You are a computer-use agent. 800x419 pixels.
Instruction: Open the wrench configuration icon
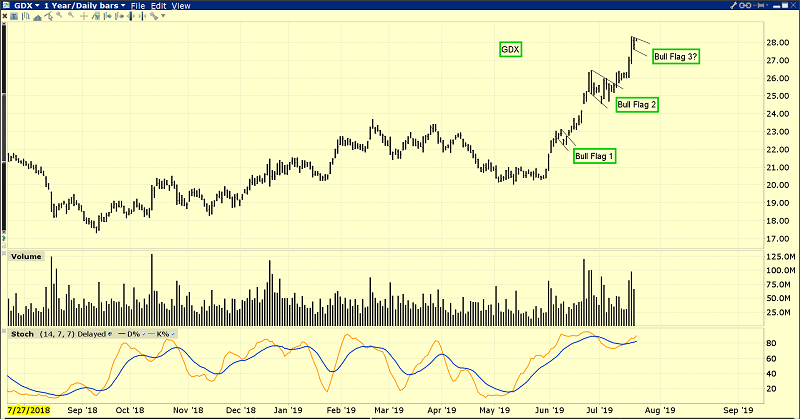pyautogui.click(x=734, y=5)
